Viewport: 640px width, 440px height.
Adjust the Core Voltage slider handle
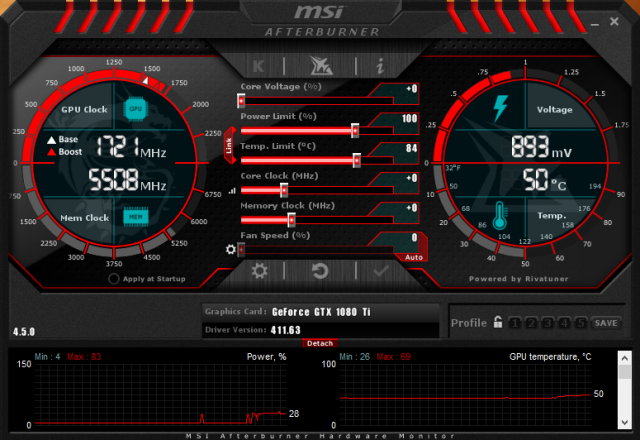pyautogui.click(x=241, y=101)
